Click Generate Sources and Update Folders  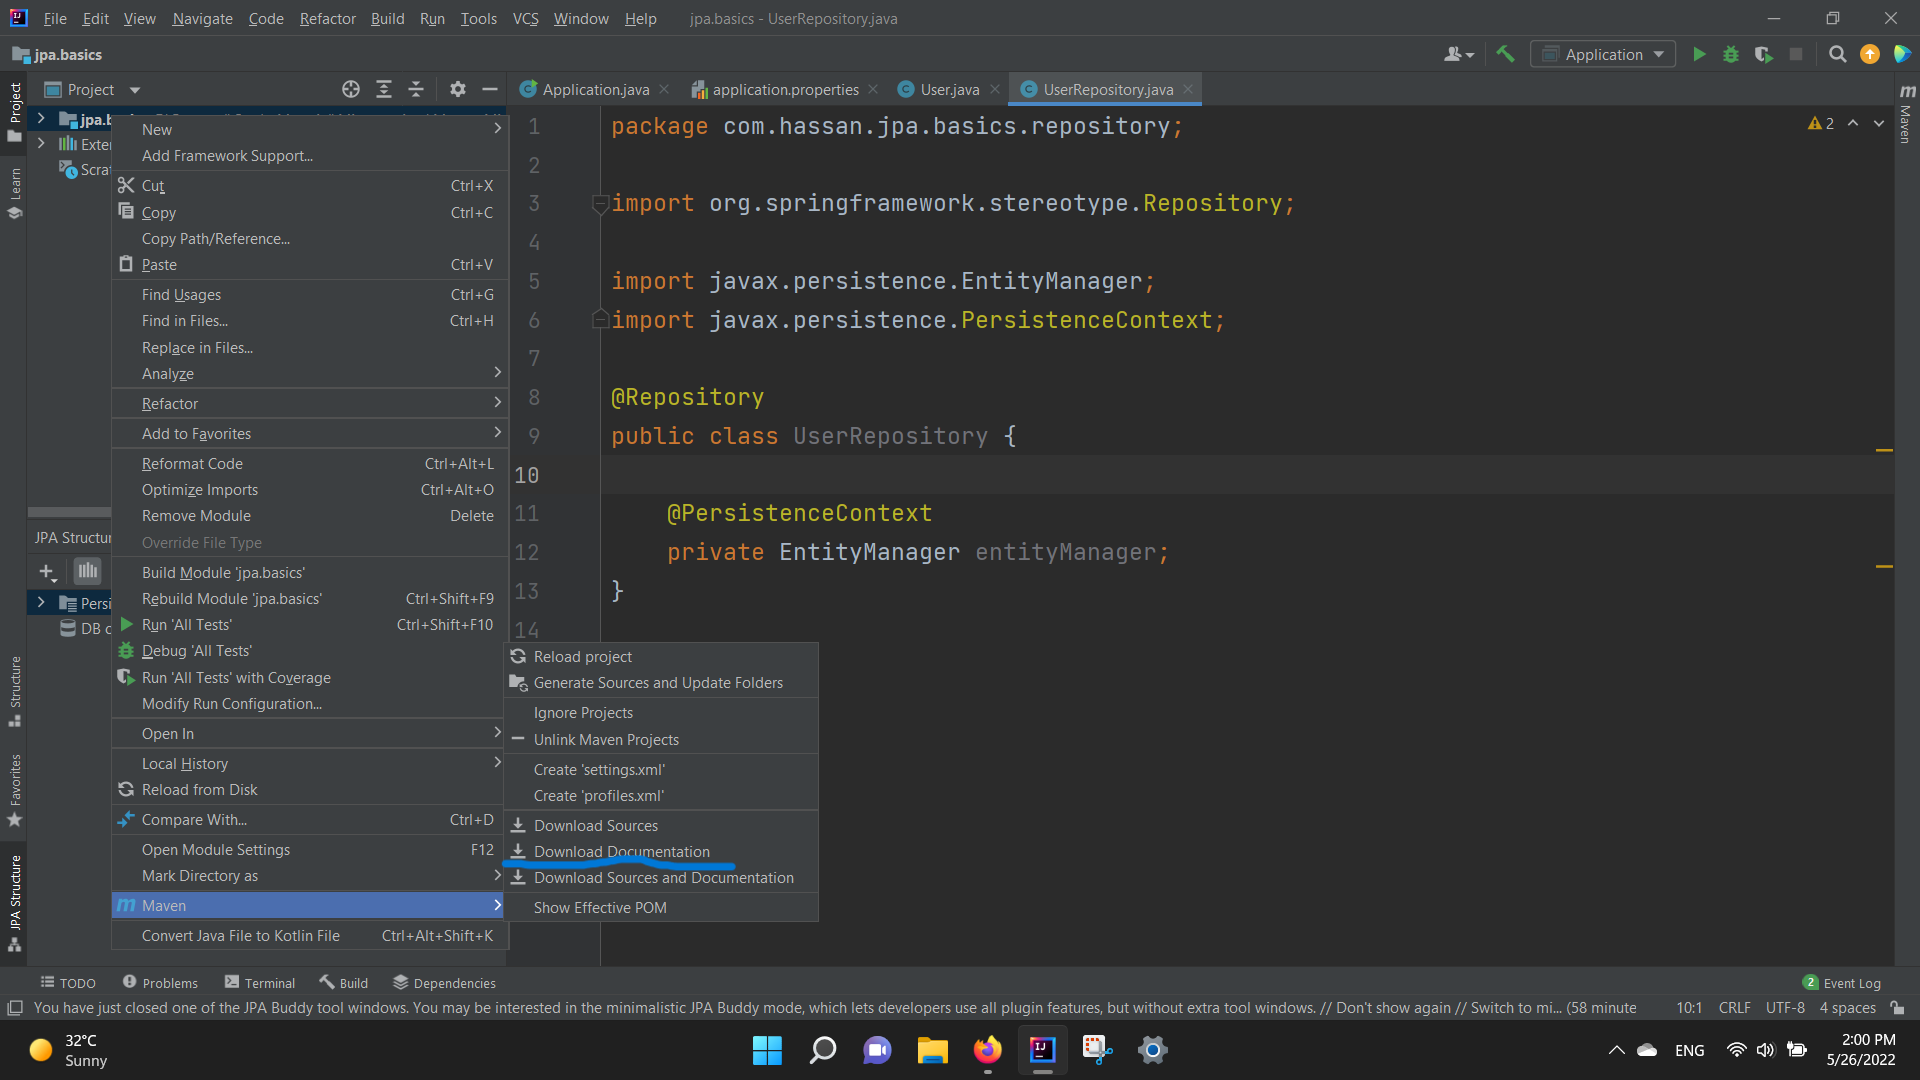[661, 683]
